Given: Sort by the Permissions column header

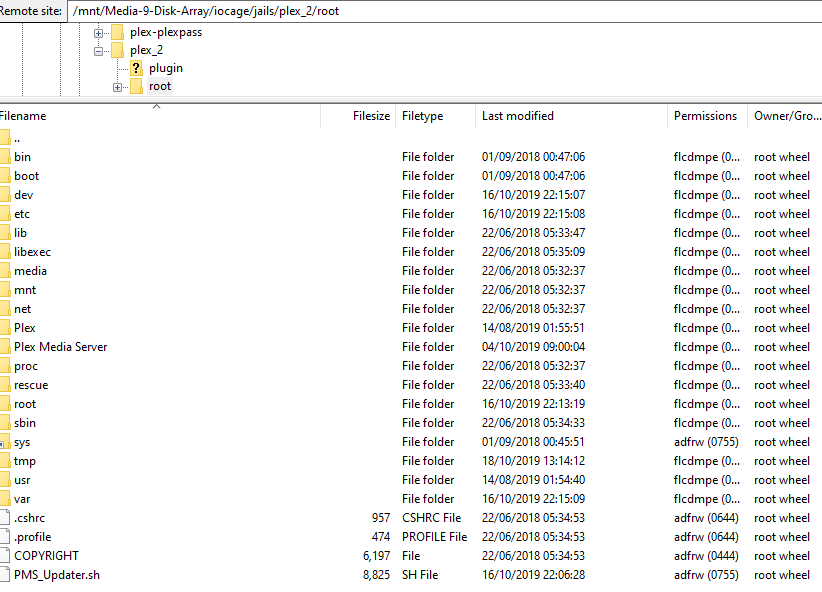Looking at the screenshot, I should tap(707, 116).
